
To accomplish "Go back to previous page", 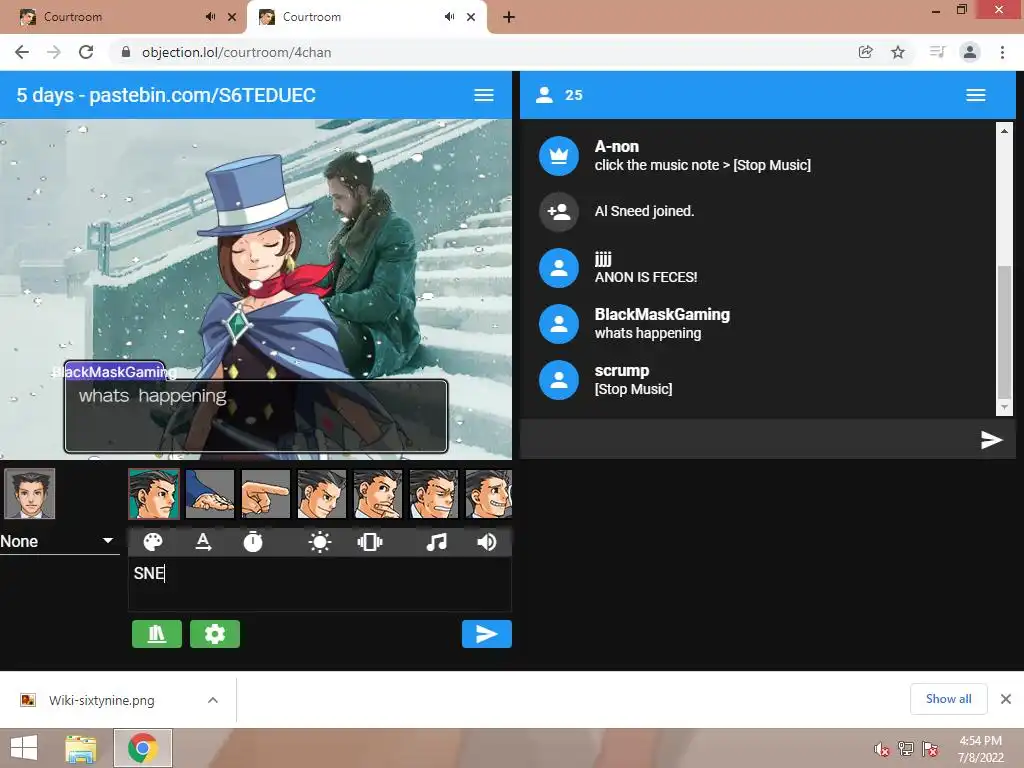I will 22,52.
